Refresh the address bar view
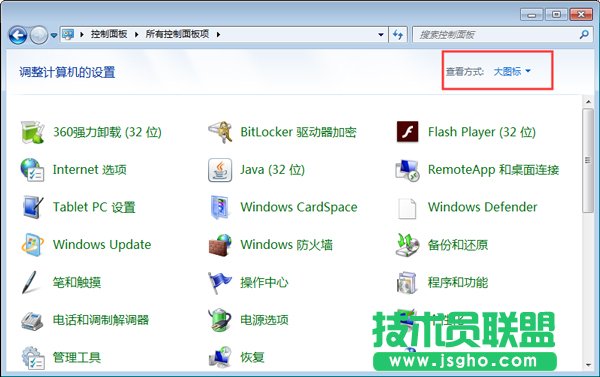 click(398, 34)
